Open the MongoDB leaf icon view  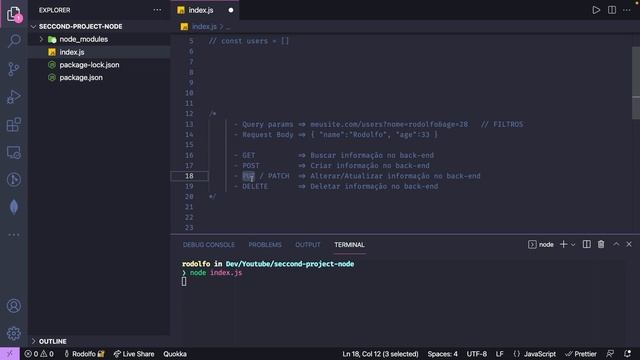click(13, 207)
